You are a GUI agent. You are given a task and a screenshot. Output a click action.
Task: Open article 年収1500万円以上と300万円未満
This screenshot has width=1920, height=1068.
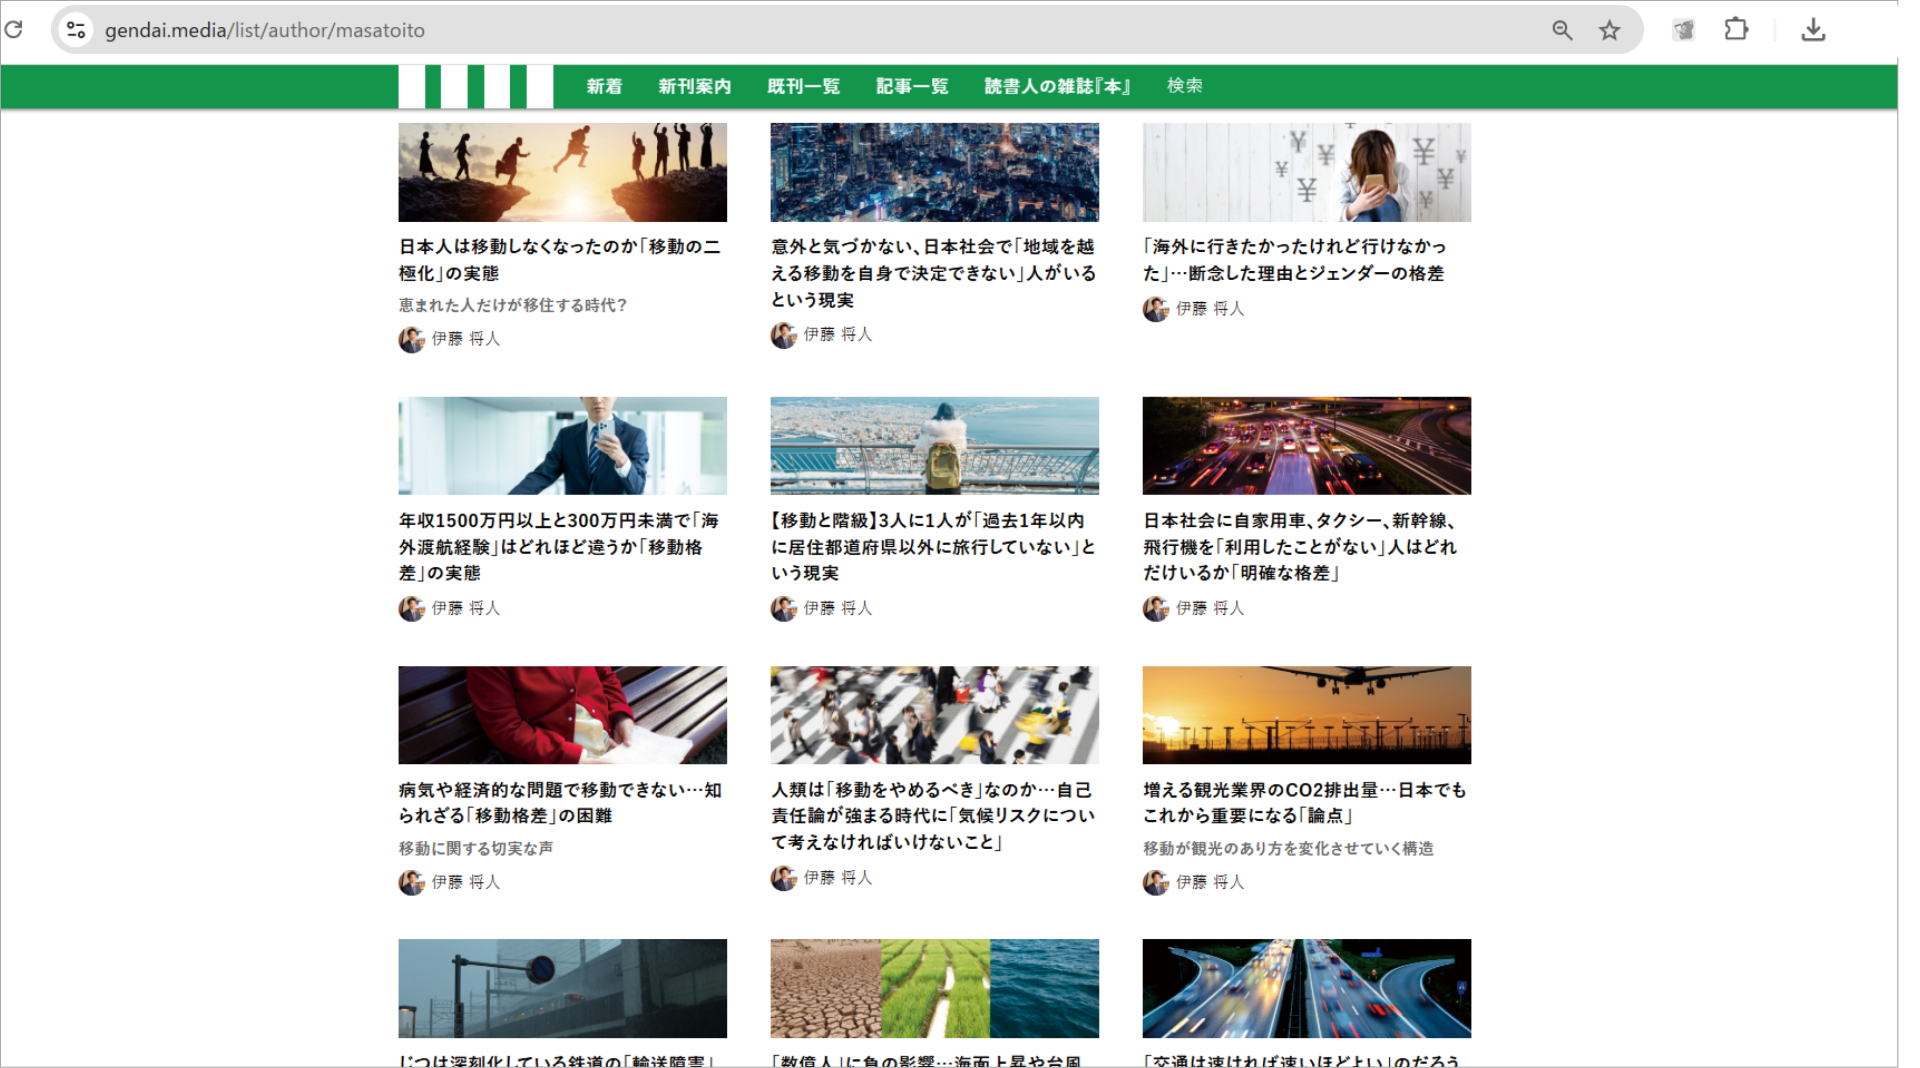click(559, 546)
